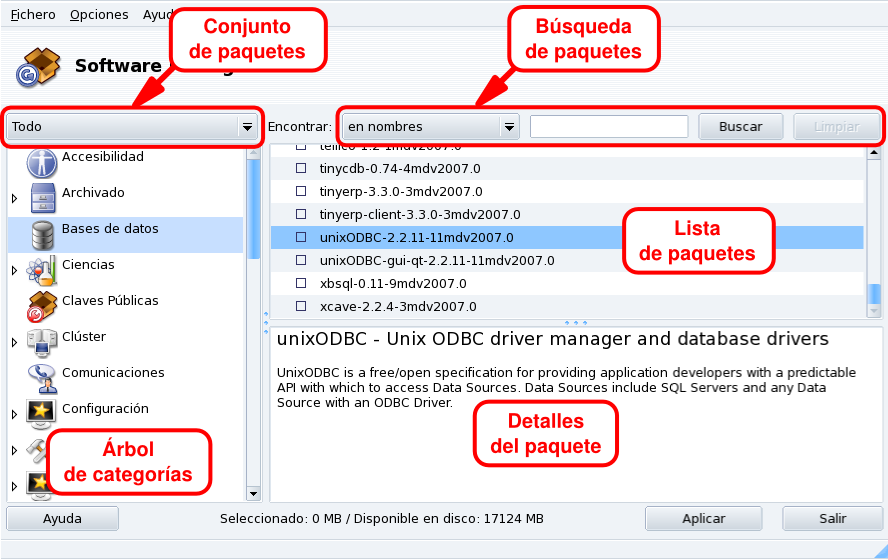Image resolution: width=888 pixels, height=560 pixels.
Task: Click the Accesibilidad category icon
Action: coord(42,161)
